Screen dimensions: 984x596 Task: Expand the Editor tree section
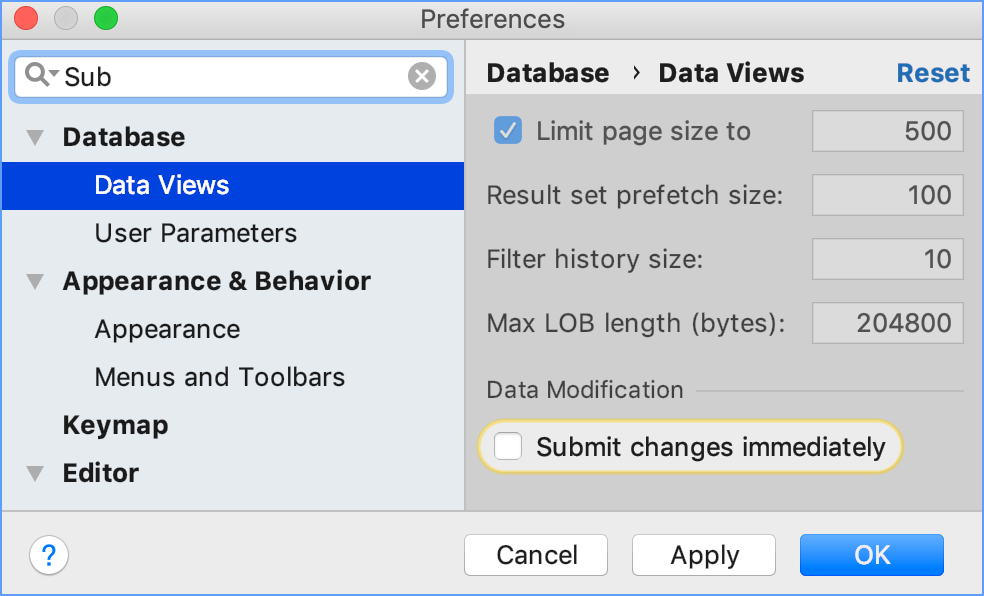click(x=36, y=474)
